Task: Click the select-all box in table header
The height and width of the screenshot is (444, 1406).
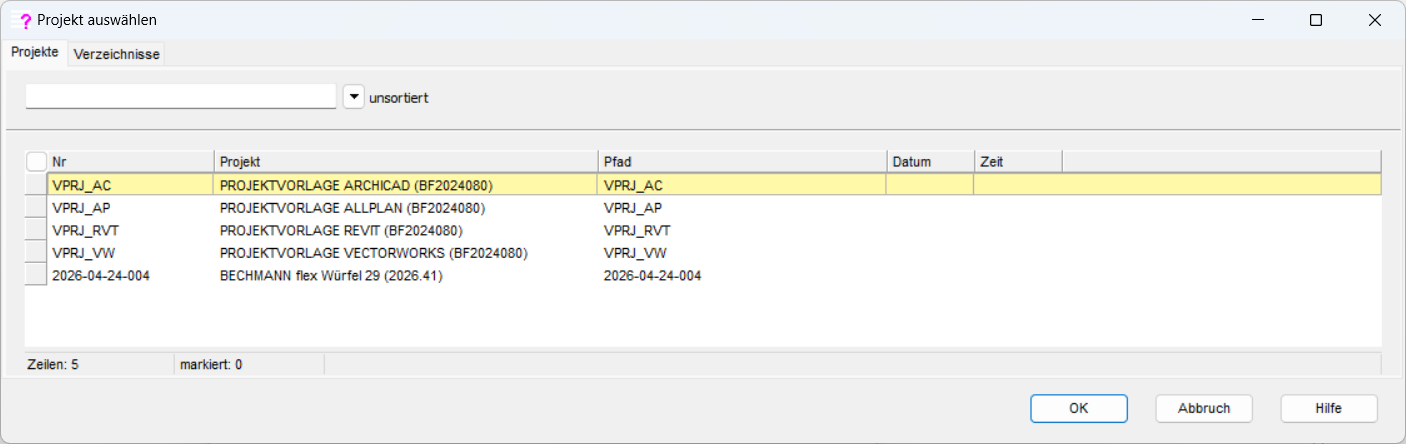Action: click(x=36, y=161)
